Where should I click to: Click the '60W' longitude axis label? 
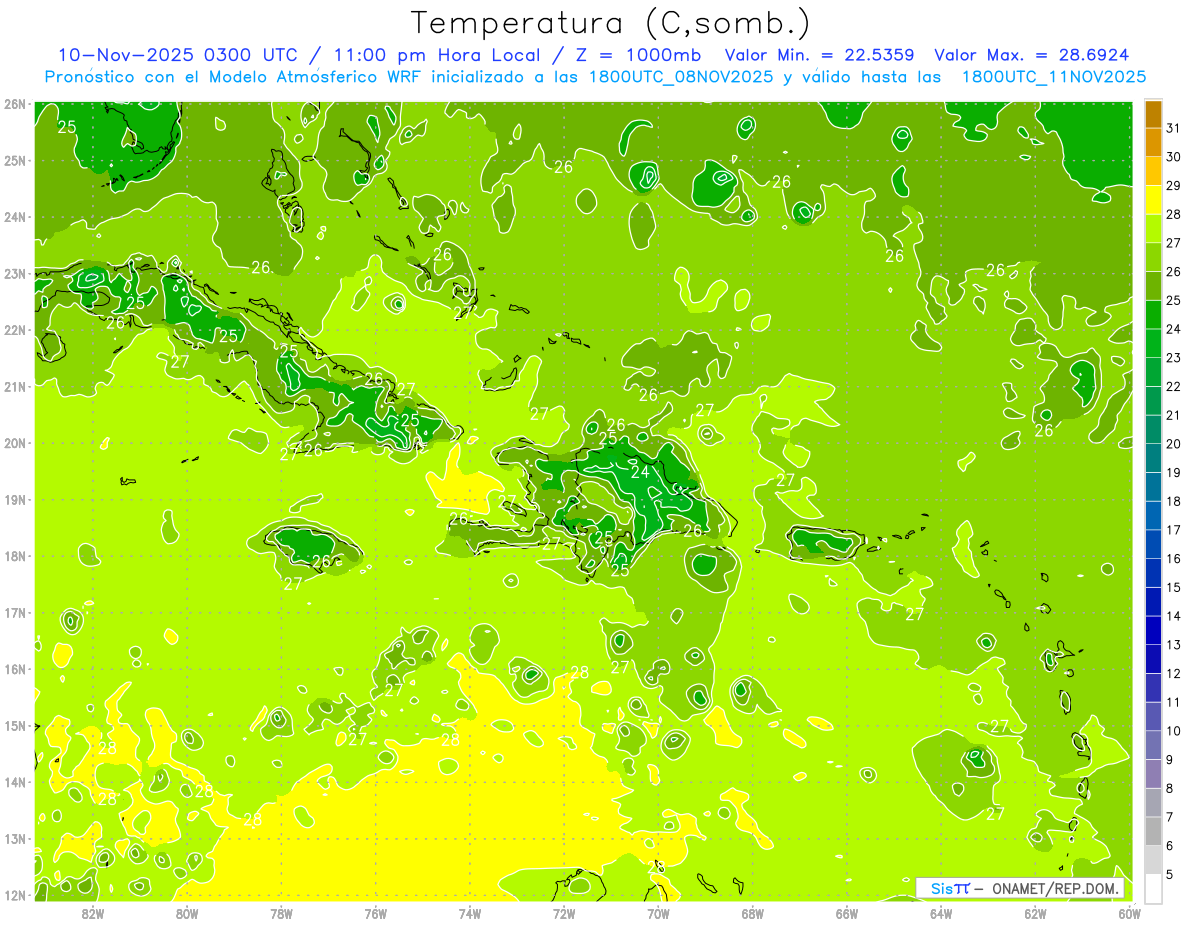tap(1130, 913)
